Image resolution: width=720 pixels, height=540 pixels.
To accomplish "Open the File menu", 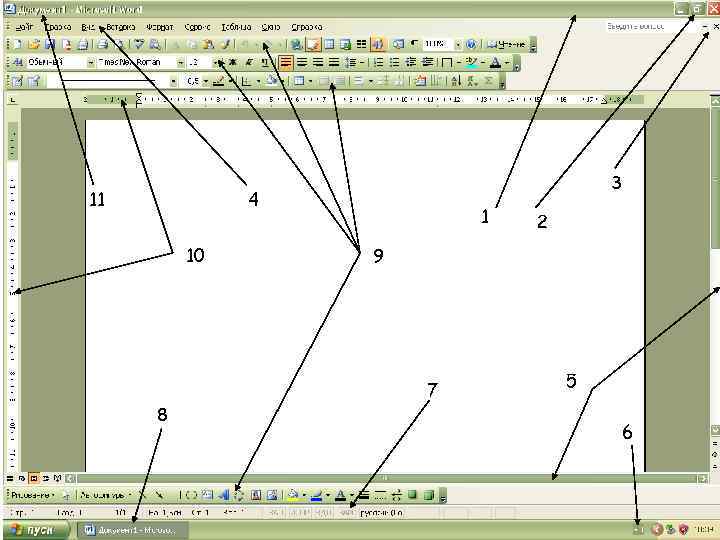I will tap(24, 27).
